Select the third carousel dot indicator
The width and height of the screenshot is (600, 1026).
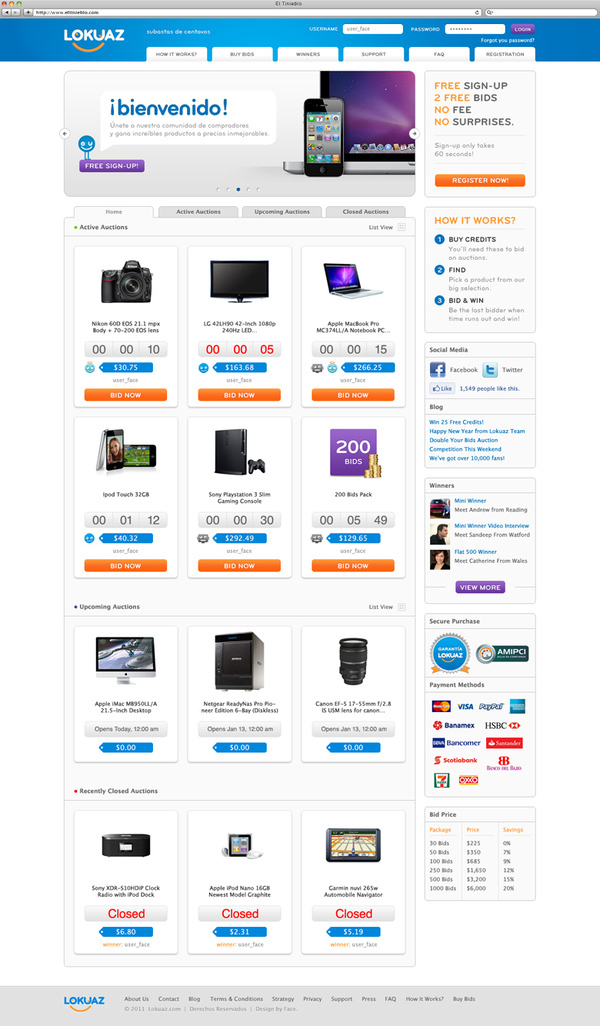click(238, 189)
